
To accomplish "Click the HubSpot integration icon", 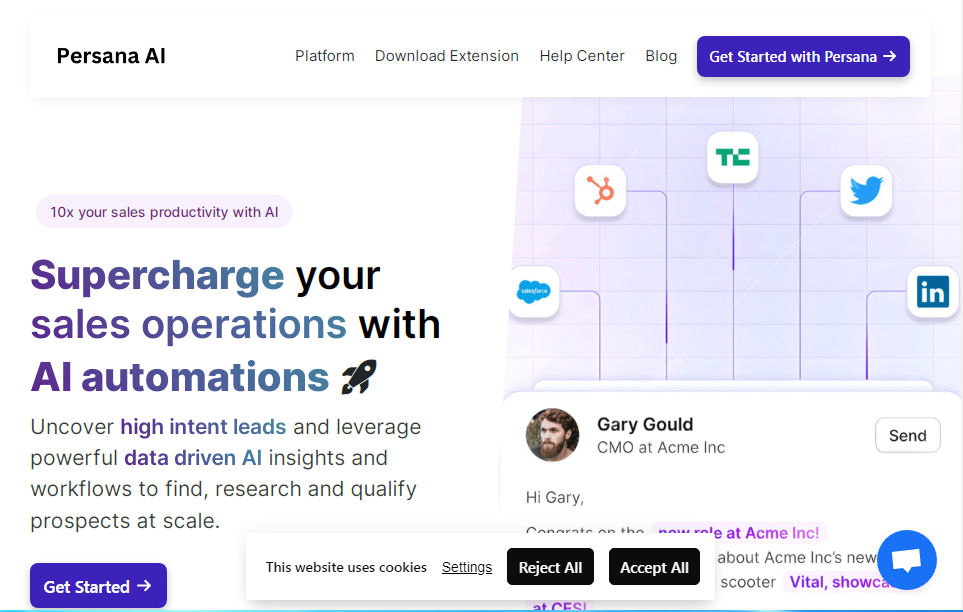I will tap(600, 190).
